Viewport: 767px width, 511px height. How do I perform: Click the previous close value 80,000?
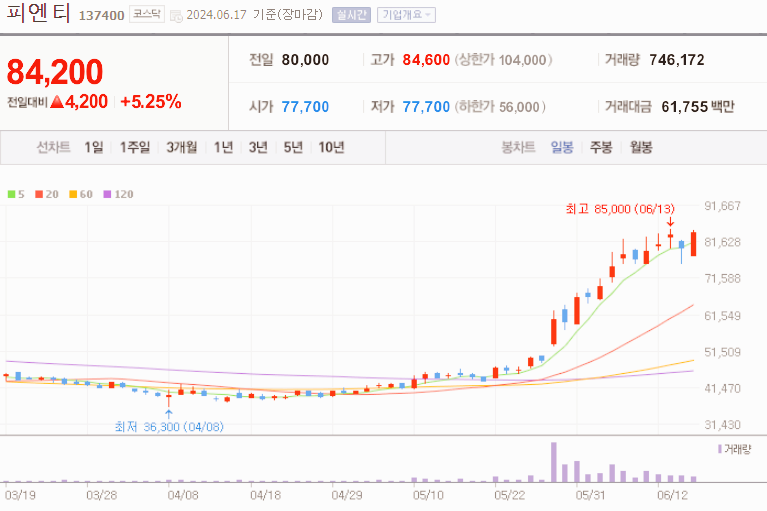click(305, 60)
